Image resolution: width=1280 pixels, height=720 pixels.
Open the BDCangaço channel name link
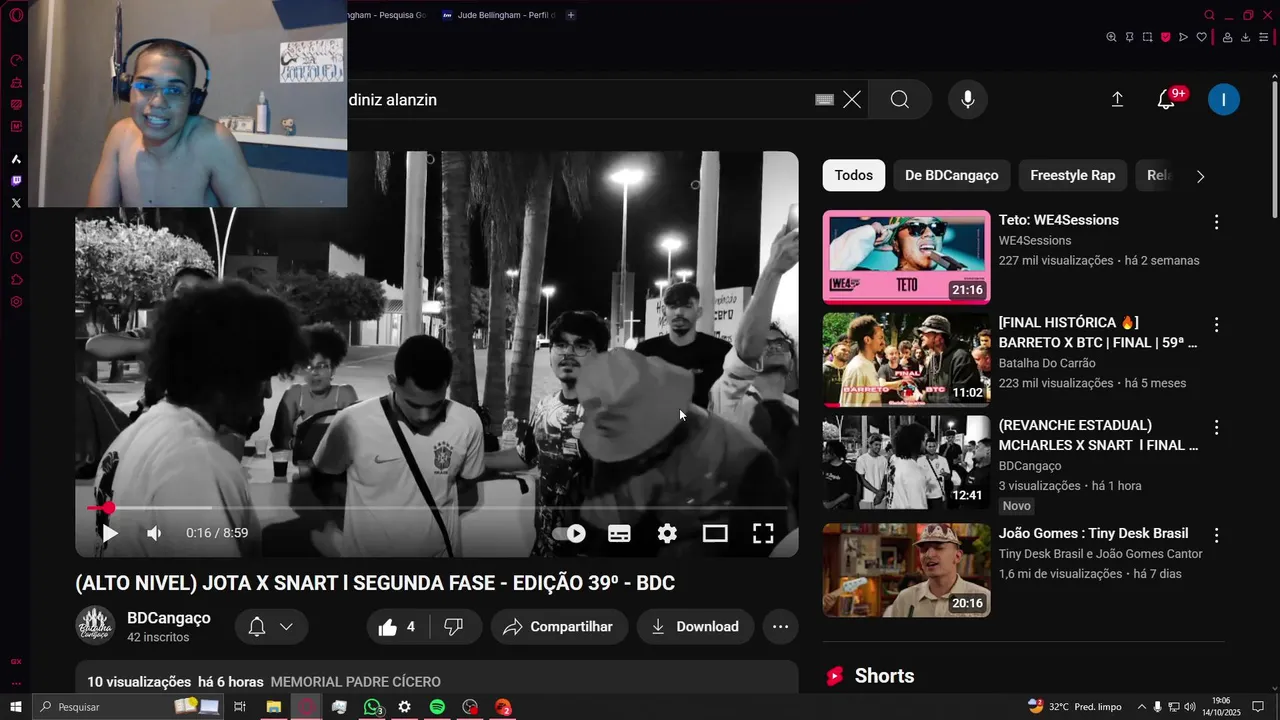point(169,618)
